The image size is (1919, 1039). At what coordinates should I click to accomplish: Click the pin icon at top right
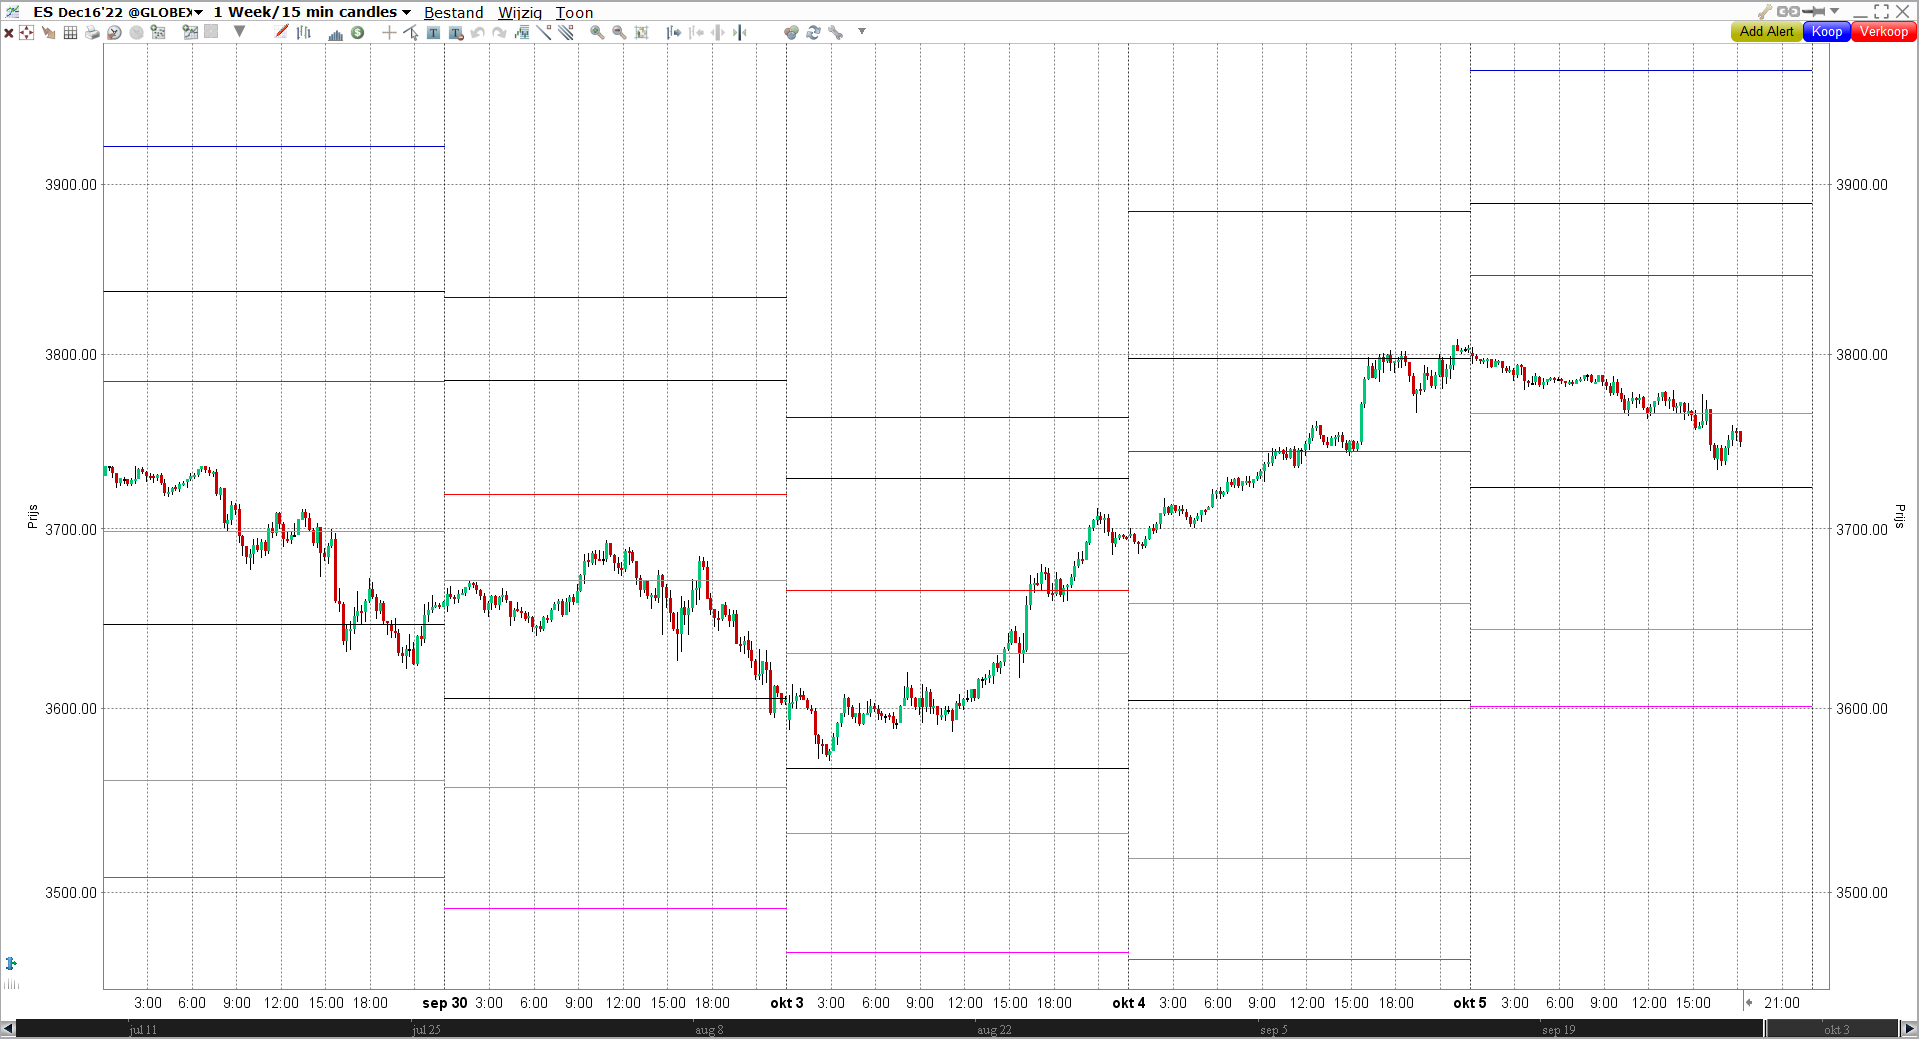click(1813, 11)
